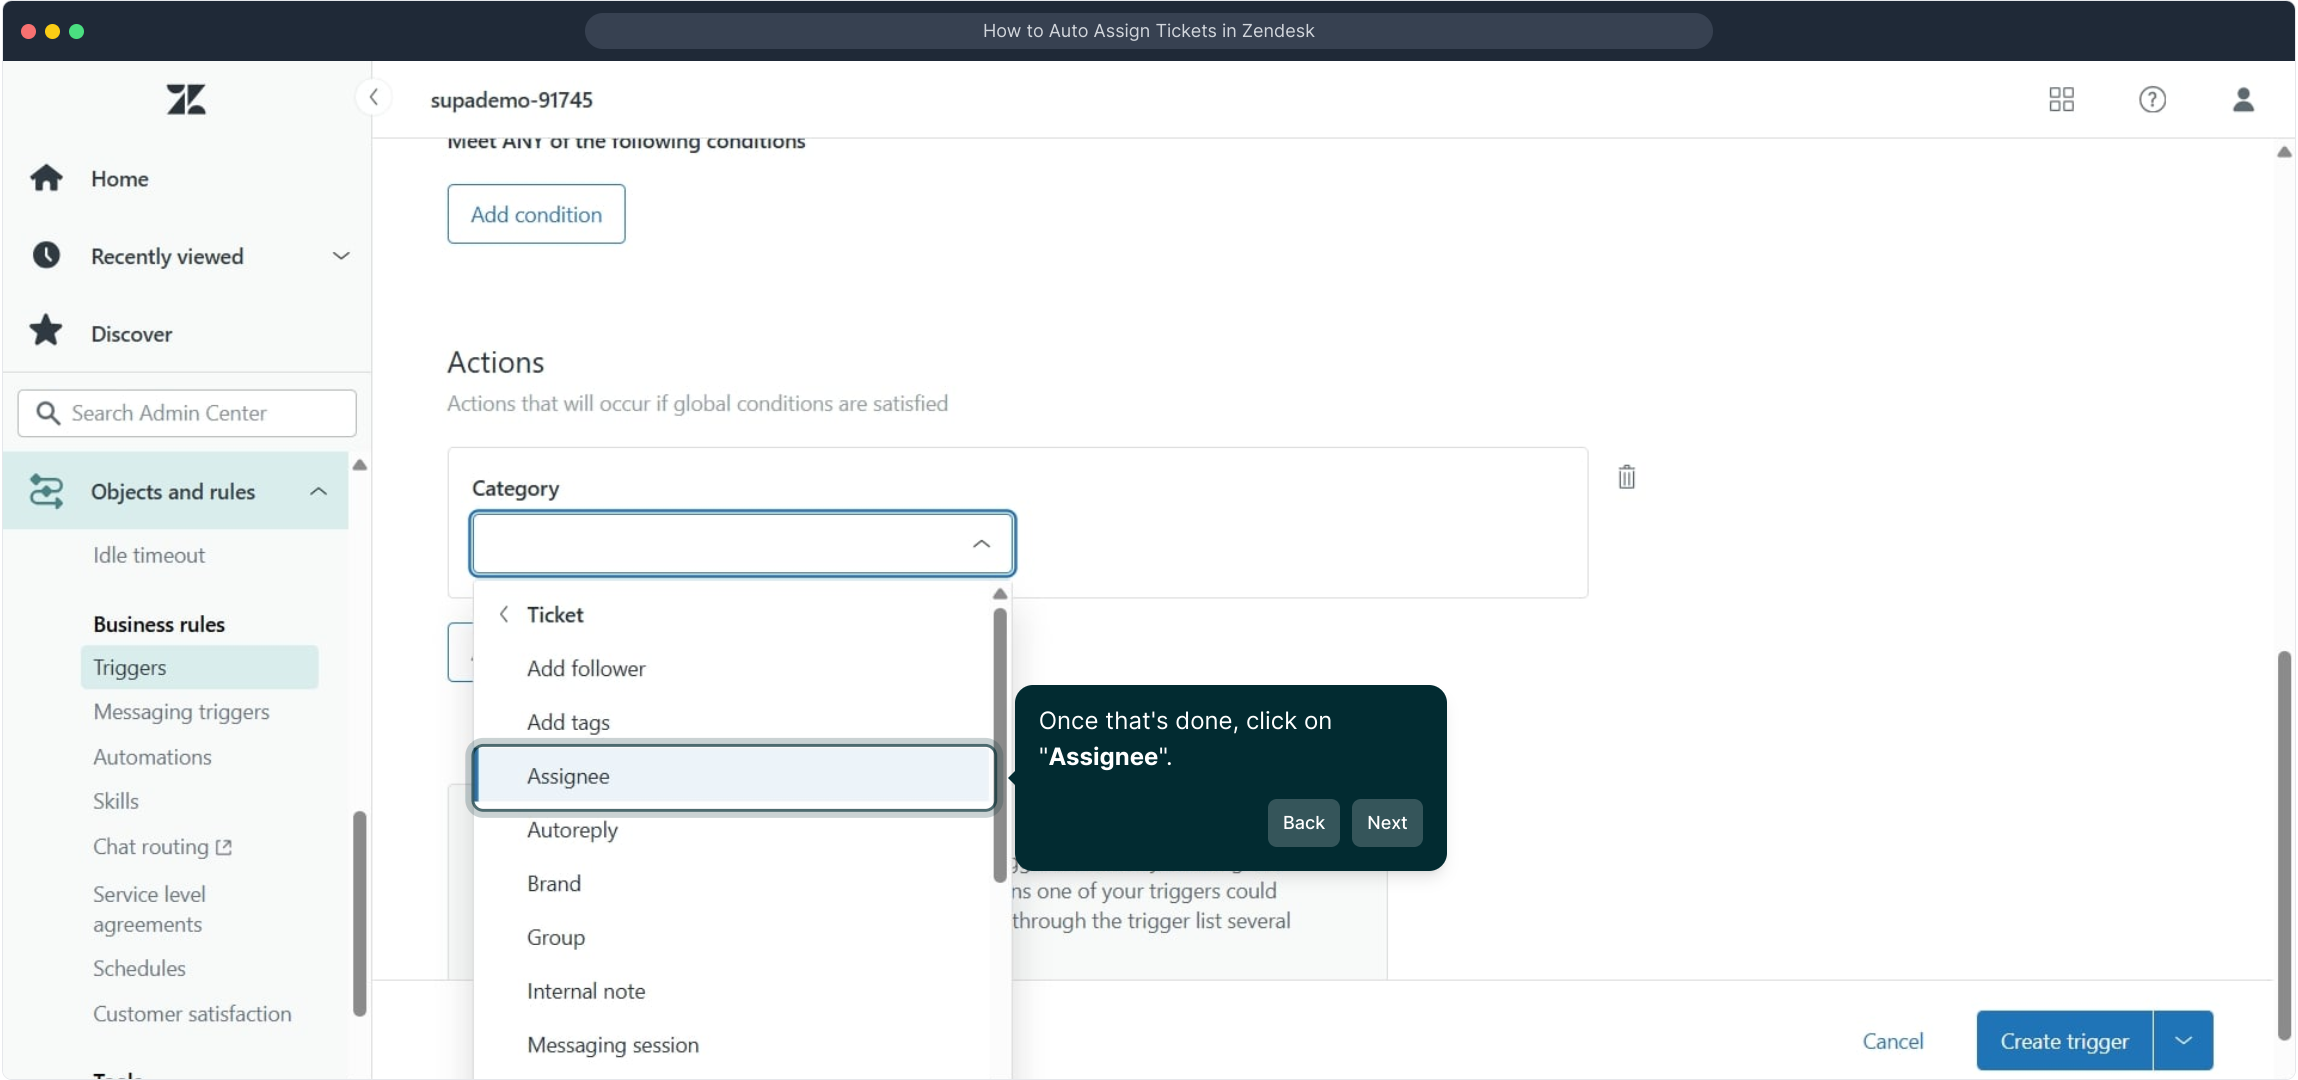Open the help question mark icon
The image size is (2298, 1080).
point(2152,99)
